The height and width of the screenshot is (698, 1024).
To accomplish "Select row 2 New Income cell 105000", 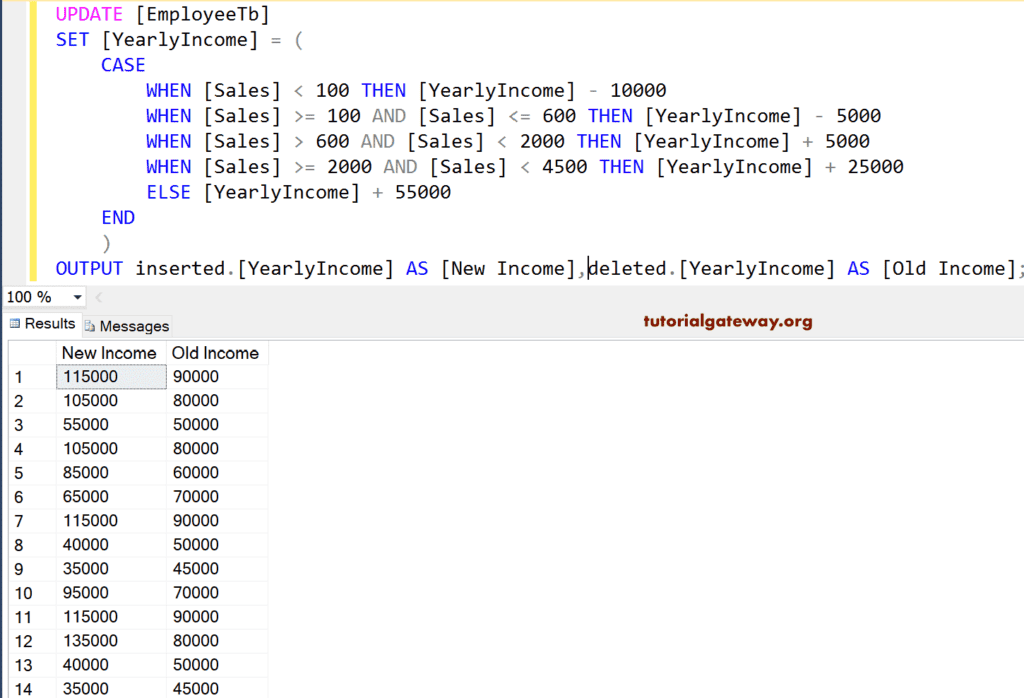I will [x=111, y=401].
